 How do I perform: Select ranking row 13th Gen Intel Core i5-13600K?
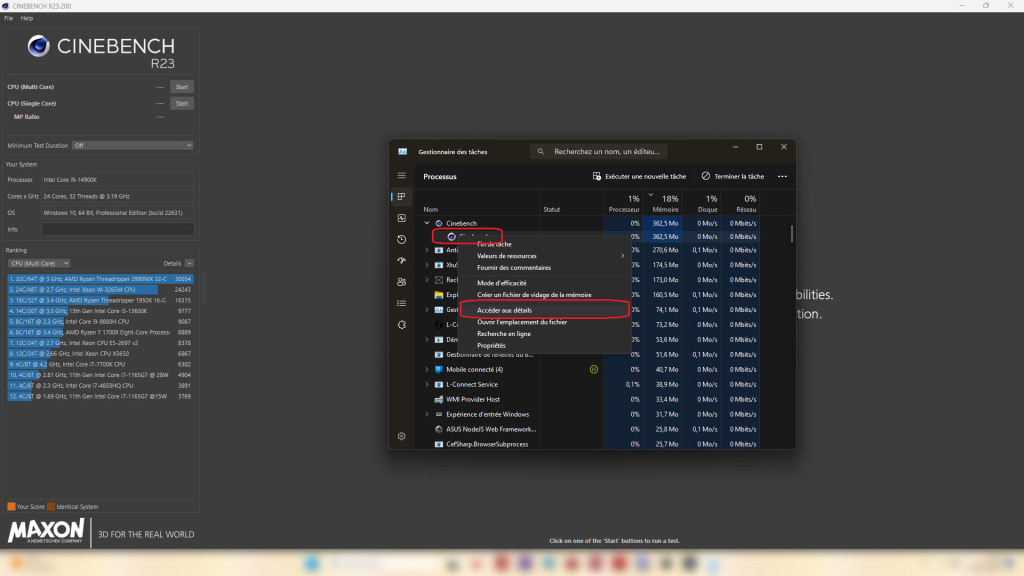(100, 311)
